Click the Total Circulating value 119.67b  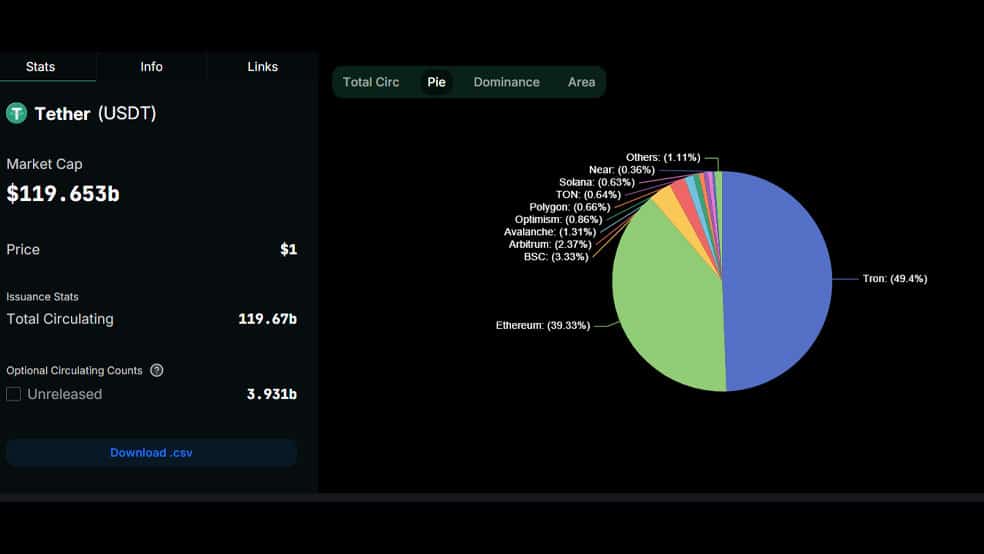tap(267, 319)
